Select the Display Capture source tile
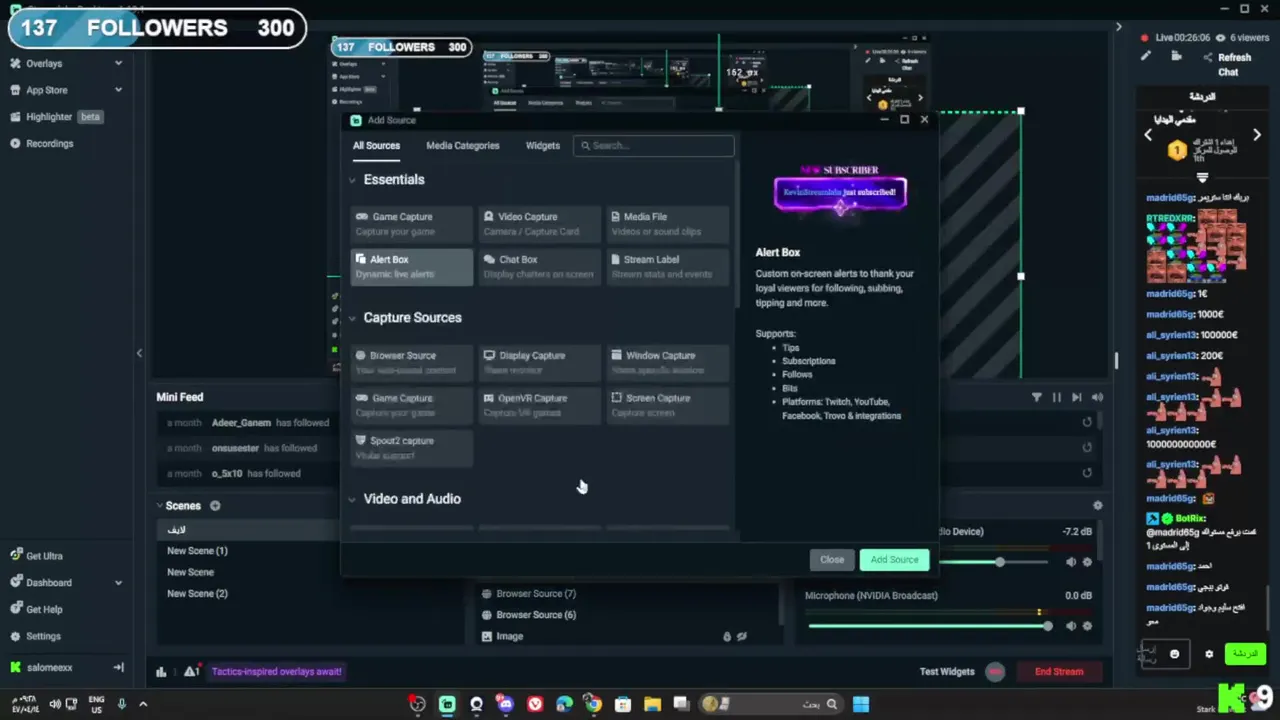The width and height of the screenshot is (1280, 720). 539,363
